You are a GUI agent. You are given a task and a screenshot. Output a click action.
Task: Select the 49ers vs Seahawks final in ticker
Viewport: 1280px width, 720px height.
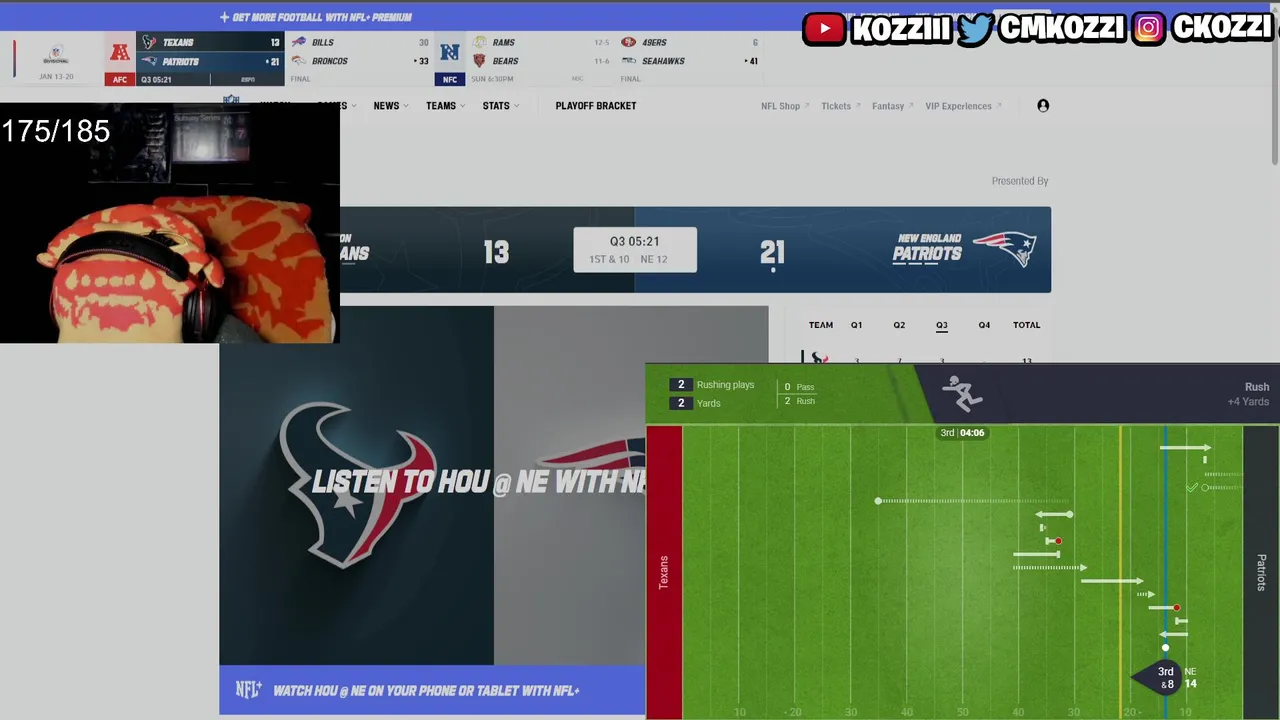click(688, 58)
